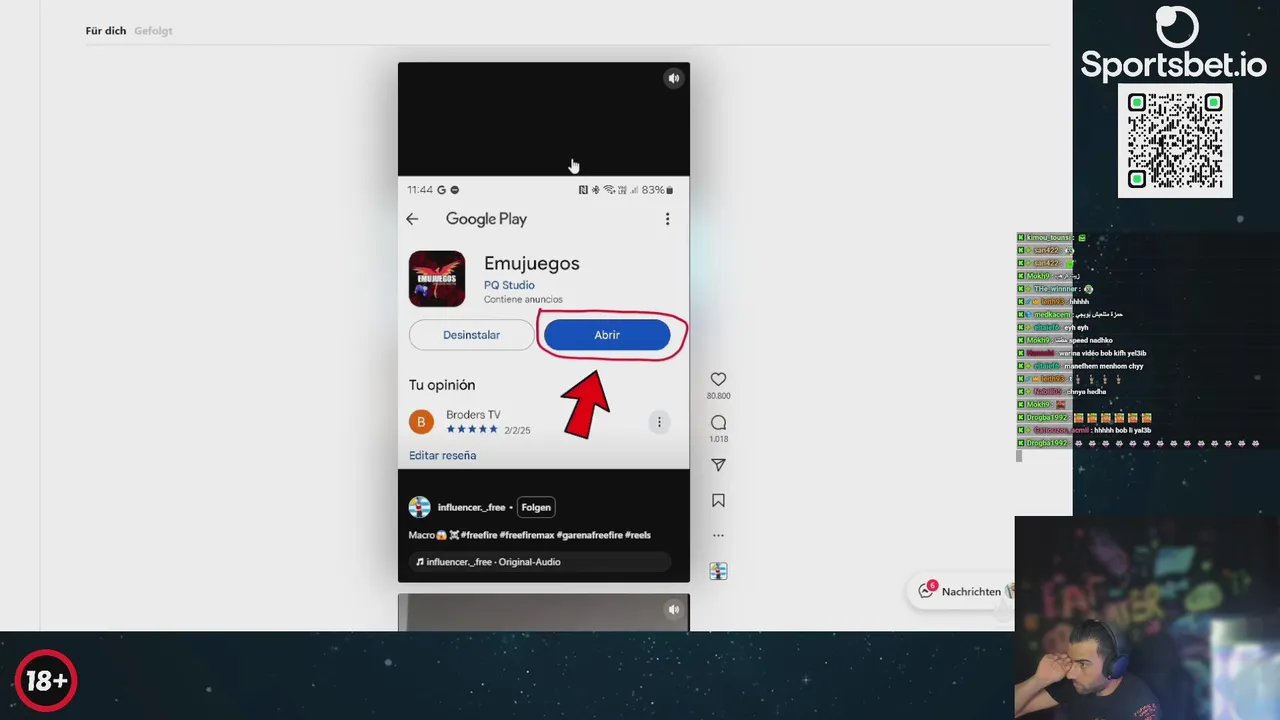This screenshot has height=720, width=1280.
Task: Click the Broders TV reviewer avatar
Action: click(x=421, y=422)
